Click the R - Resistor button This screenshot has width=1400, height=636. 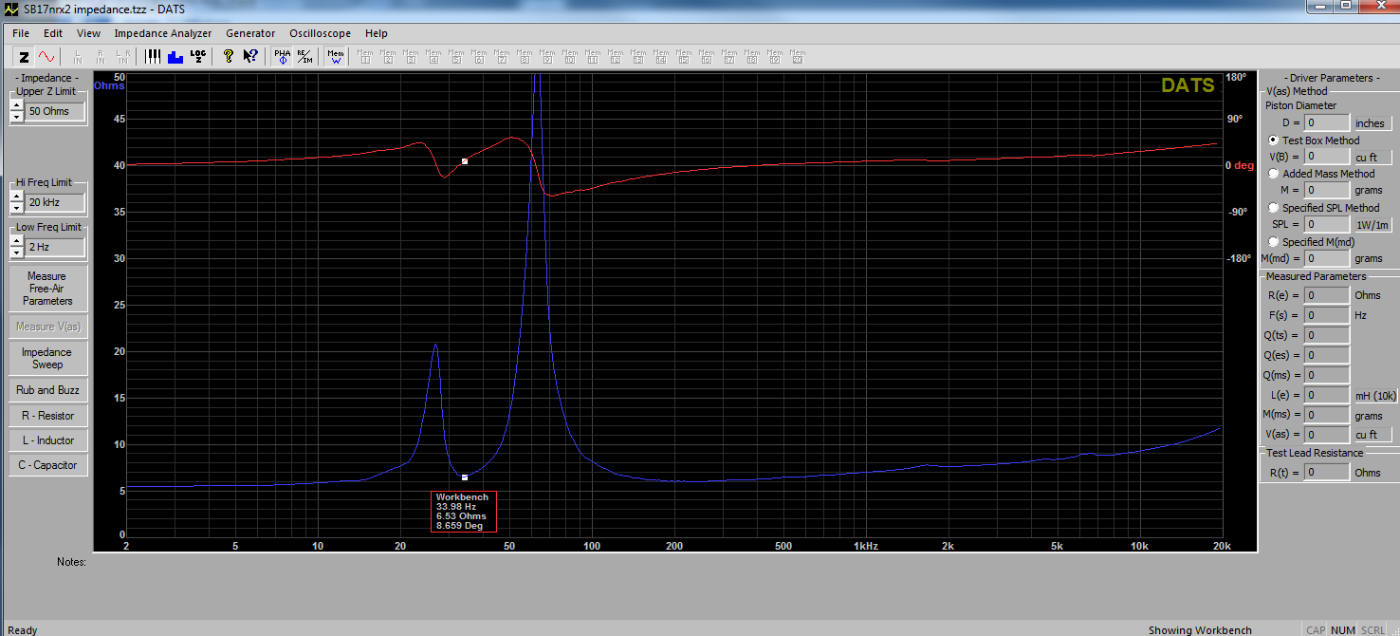[x=47, y=415]
